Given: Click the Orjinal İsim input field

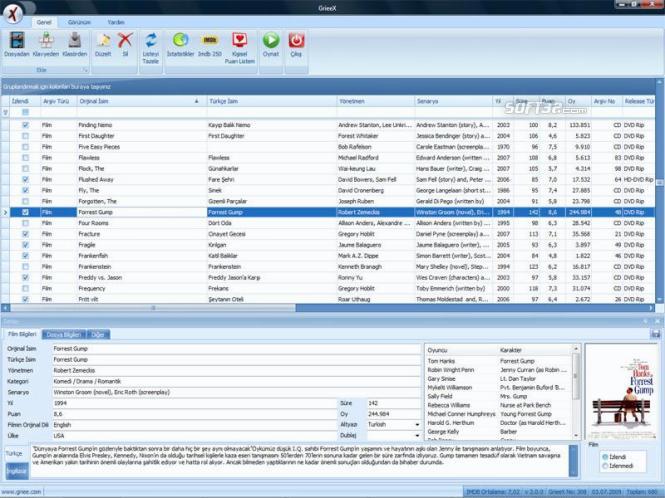Looking at the screenshot, I should point(236,349).
